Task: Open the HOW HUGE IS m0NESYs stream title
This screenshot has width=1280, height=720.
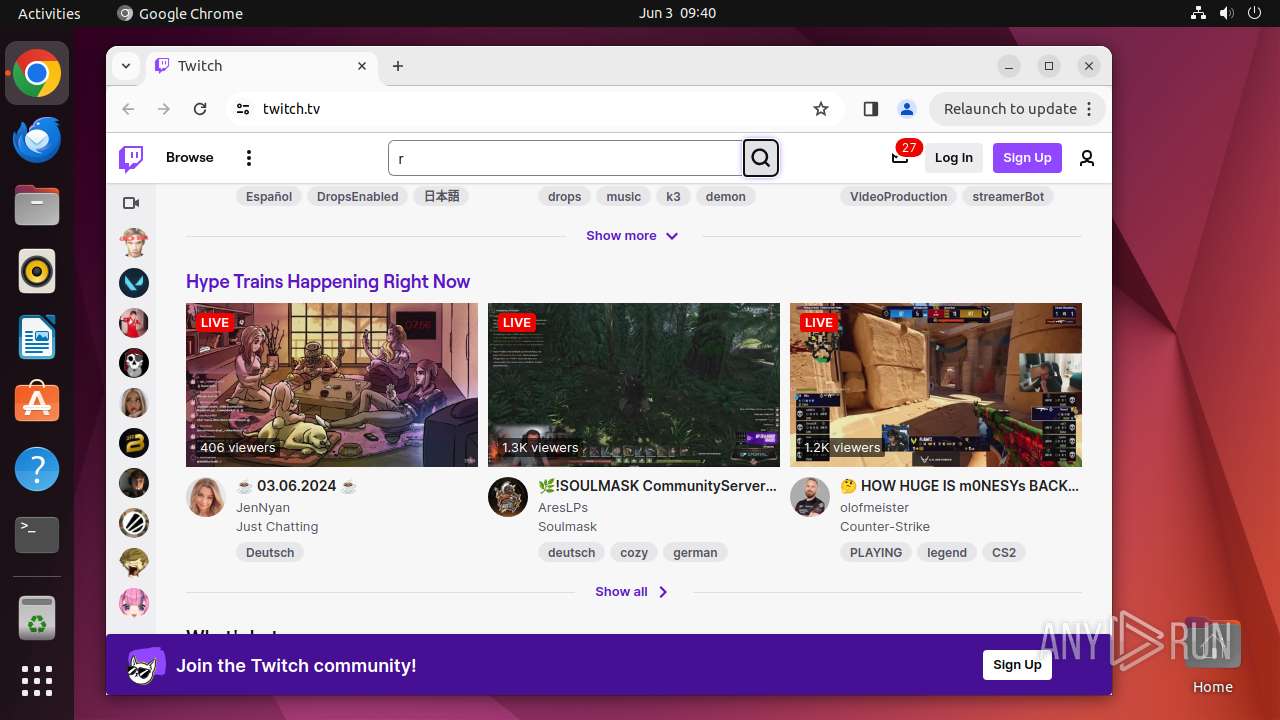Action: pos(960,486)
